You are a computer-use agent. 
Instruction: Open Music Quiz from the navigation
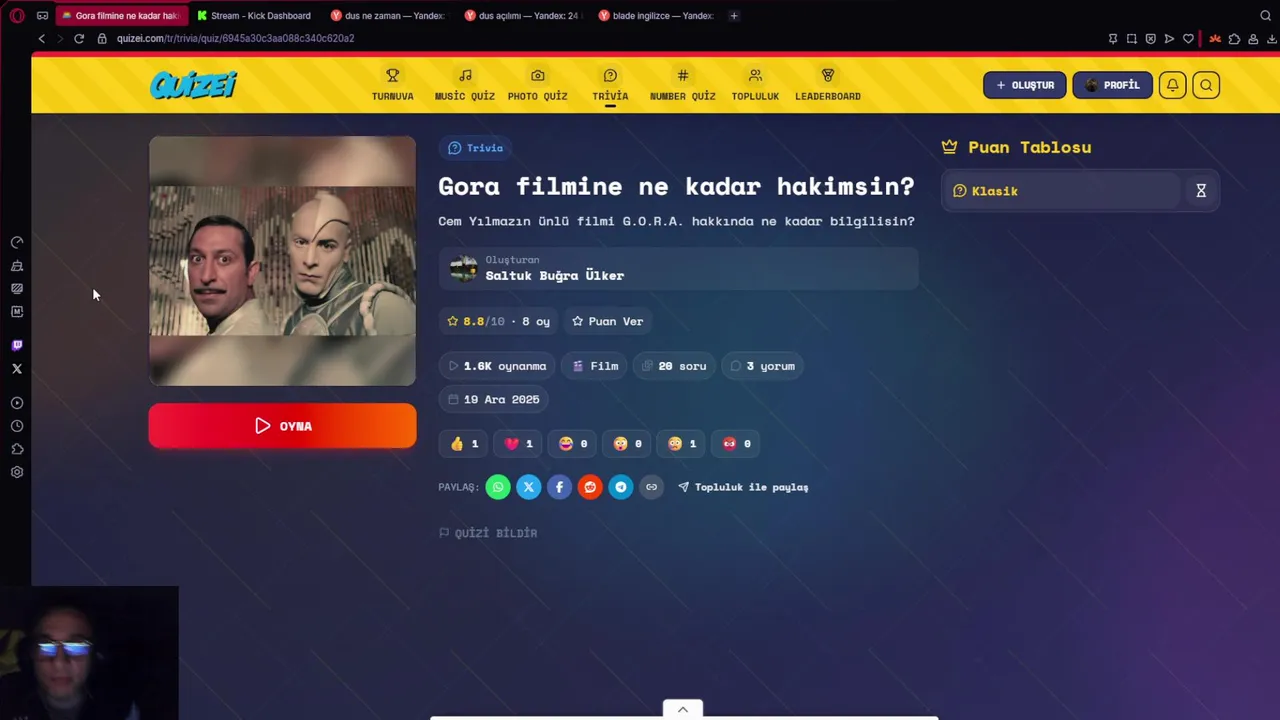point(465,85)
